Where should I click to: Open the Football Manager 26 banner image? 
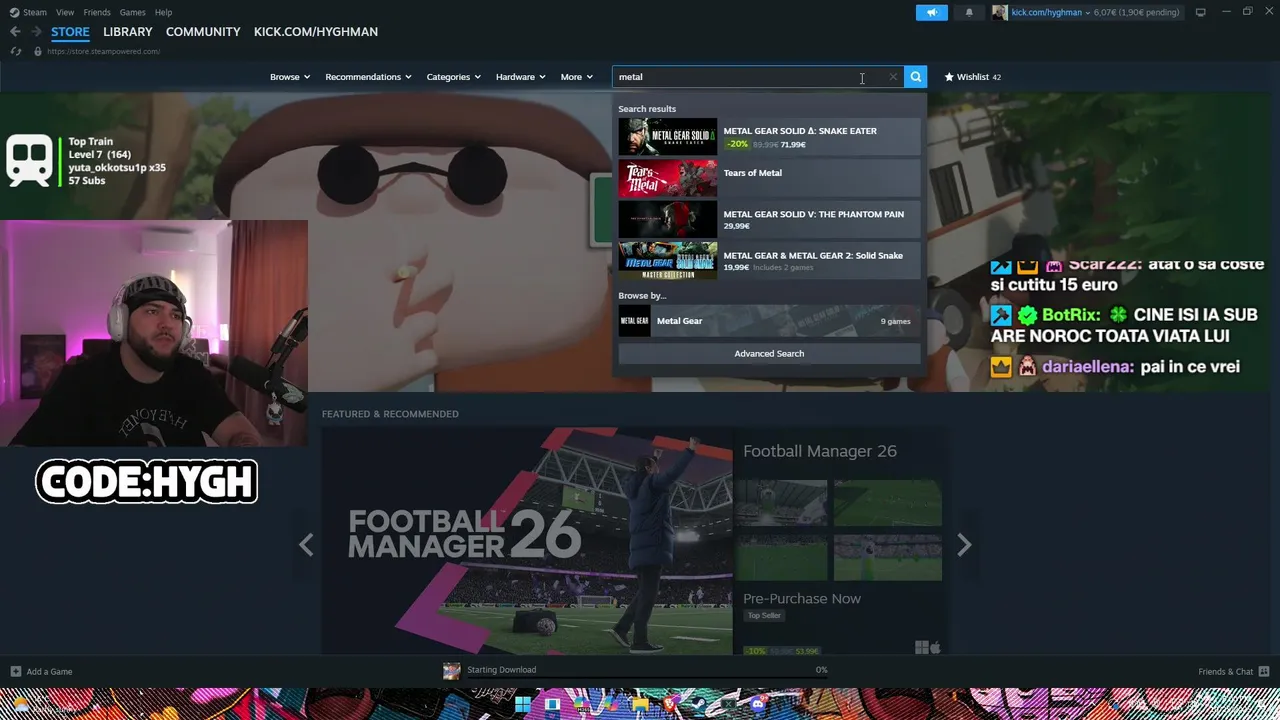tap(526, 541)
